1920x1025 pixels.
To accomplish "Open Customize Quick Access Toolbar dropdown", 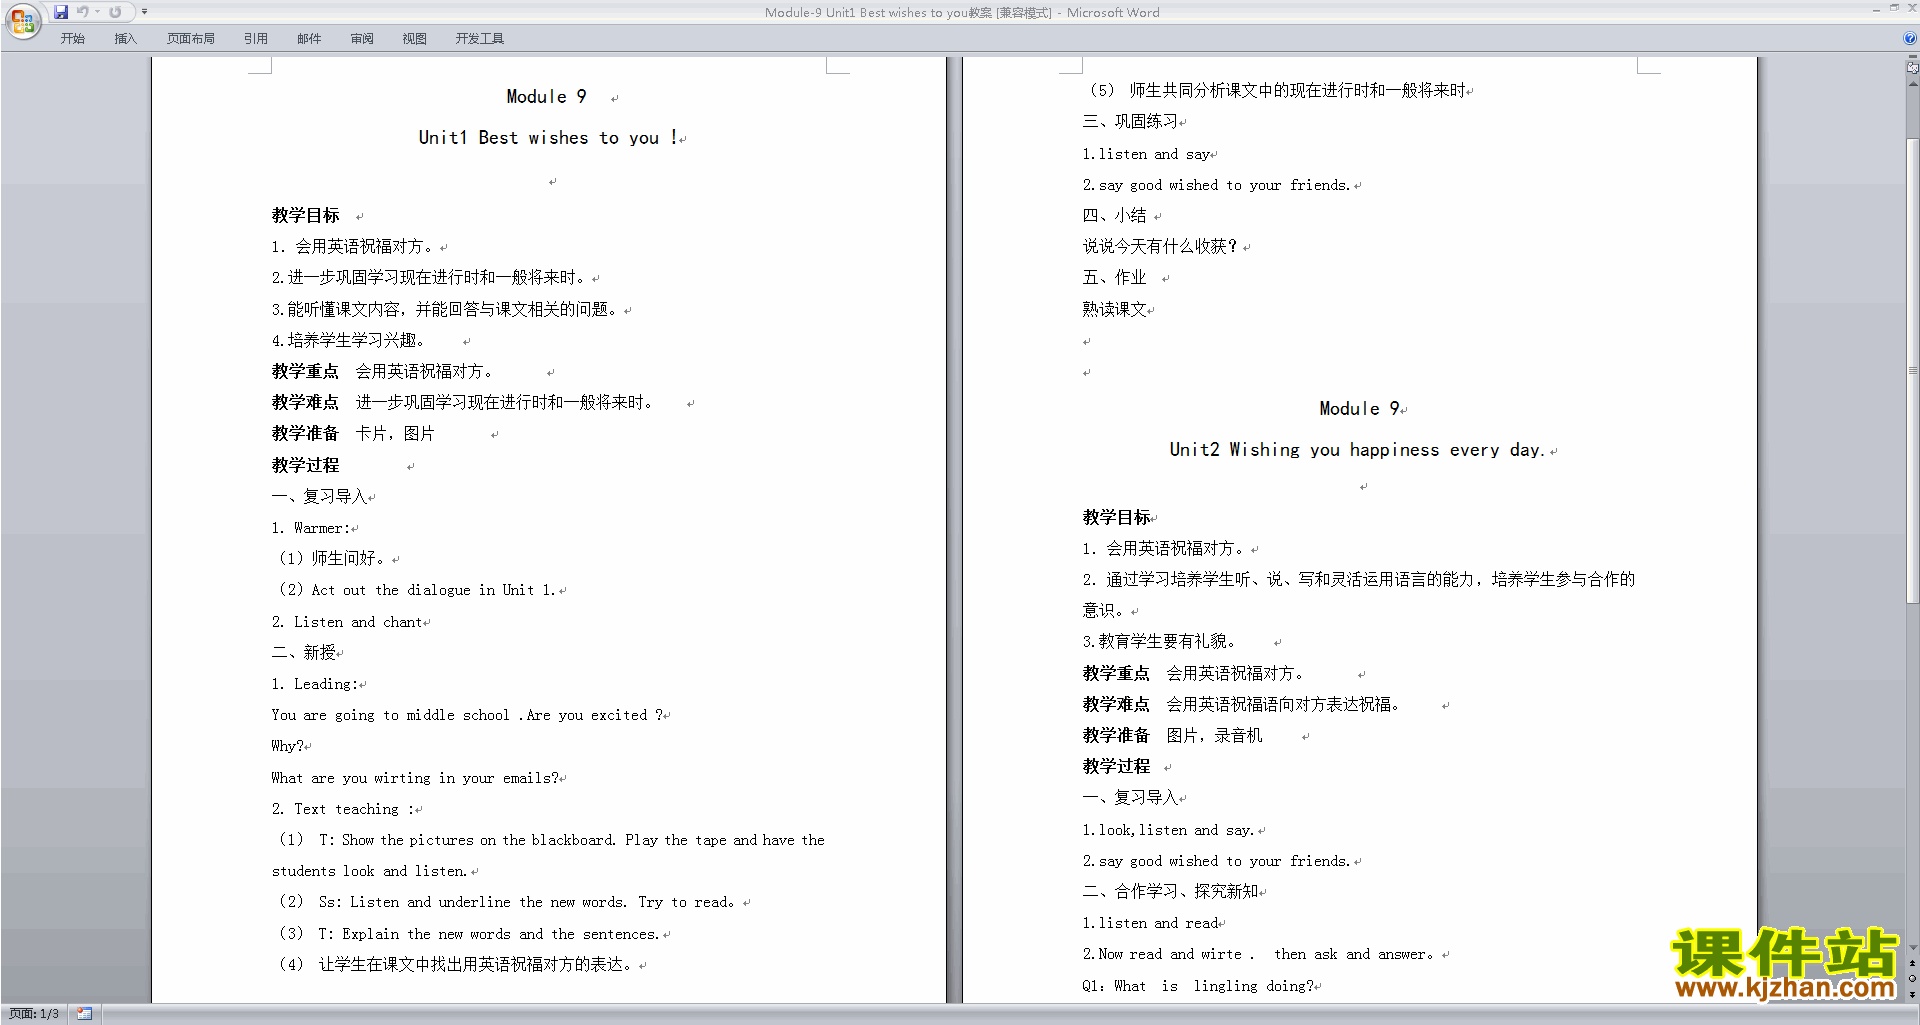I will tap(145, 12).
